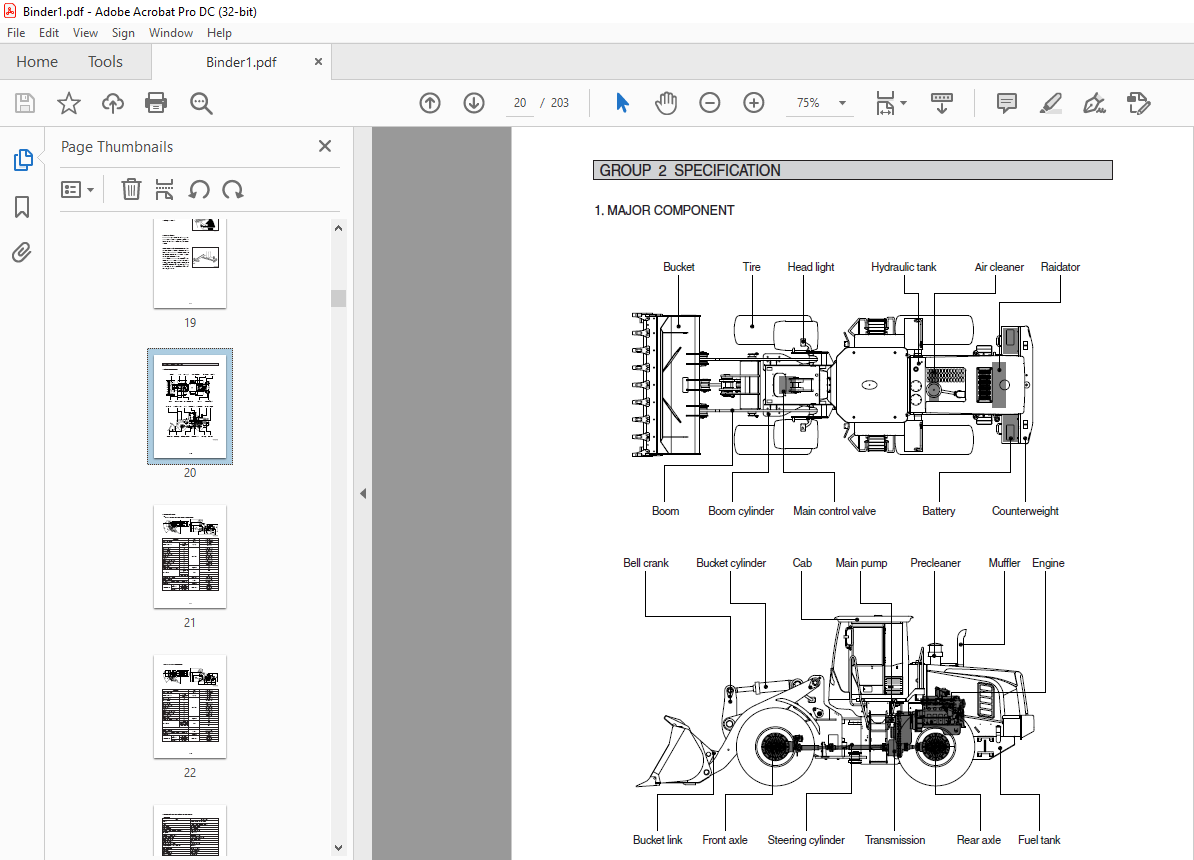Screen dimensions: 1194x860
Task: Switch to the Home tab
Action: tap(37, 62)
